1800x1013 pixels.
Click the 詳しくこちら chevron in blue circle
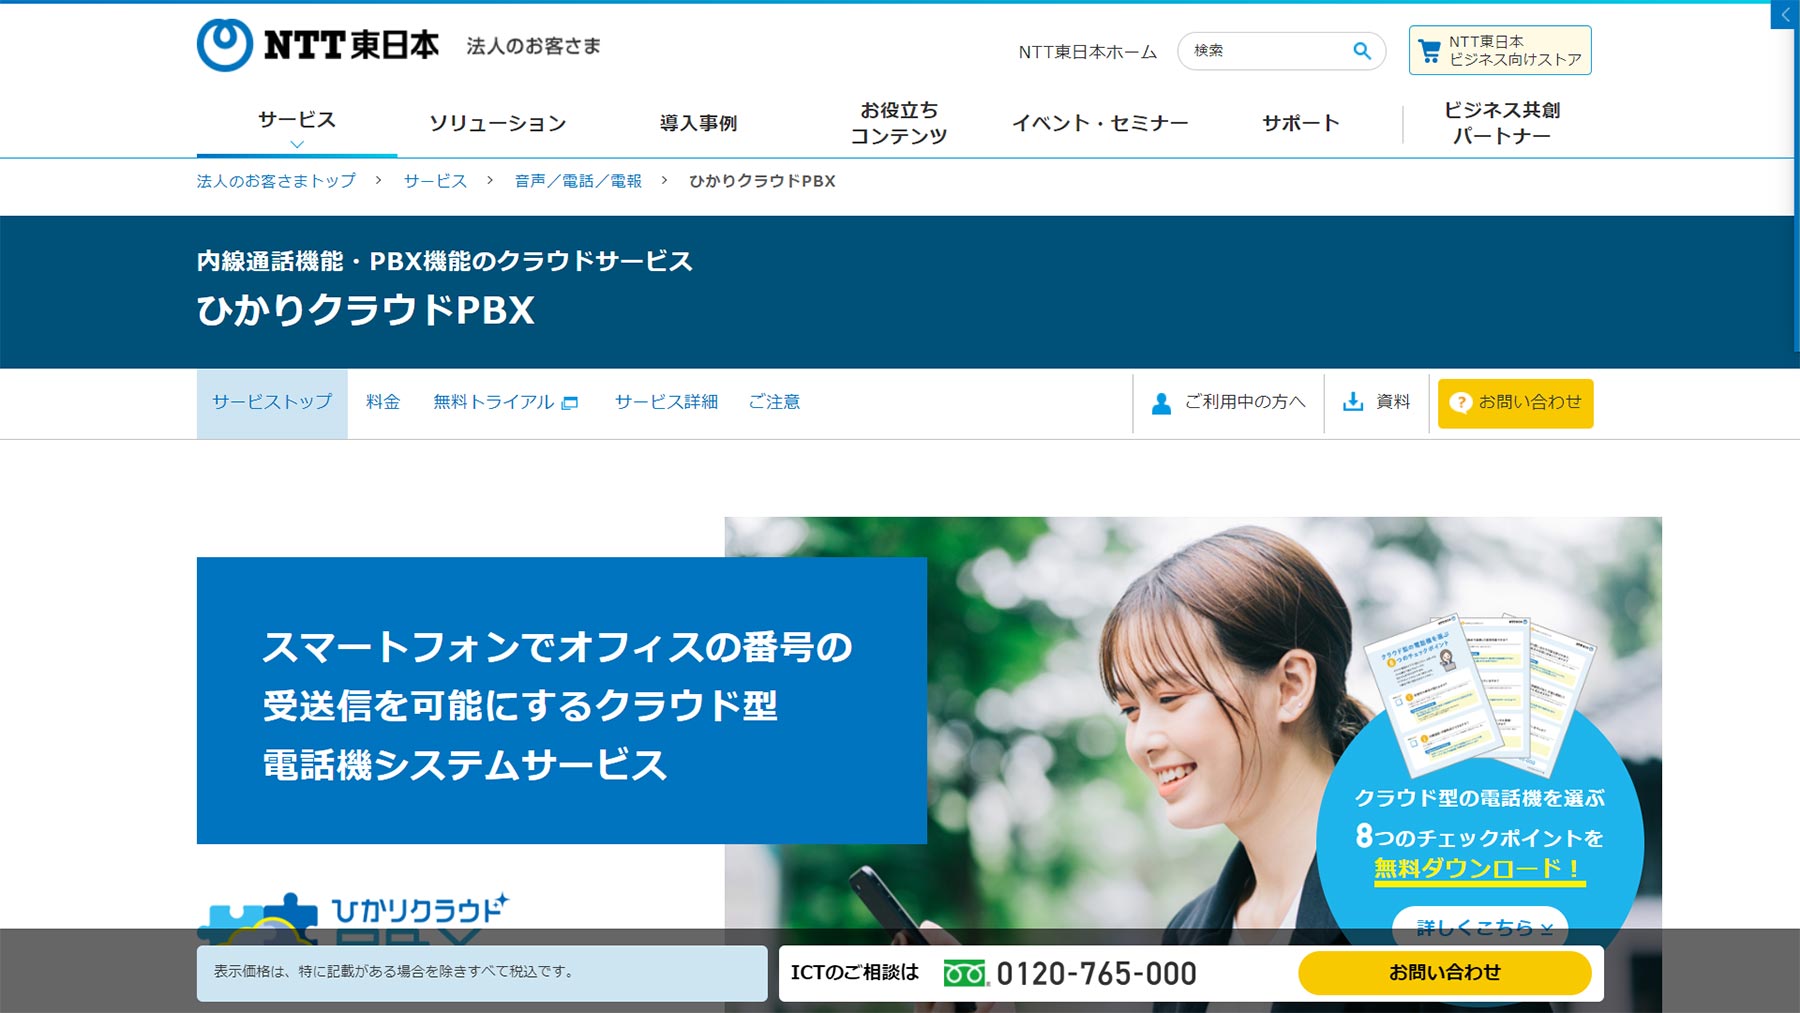(1548, 930)
